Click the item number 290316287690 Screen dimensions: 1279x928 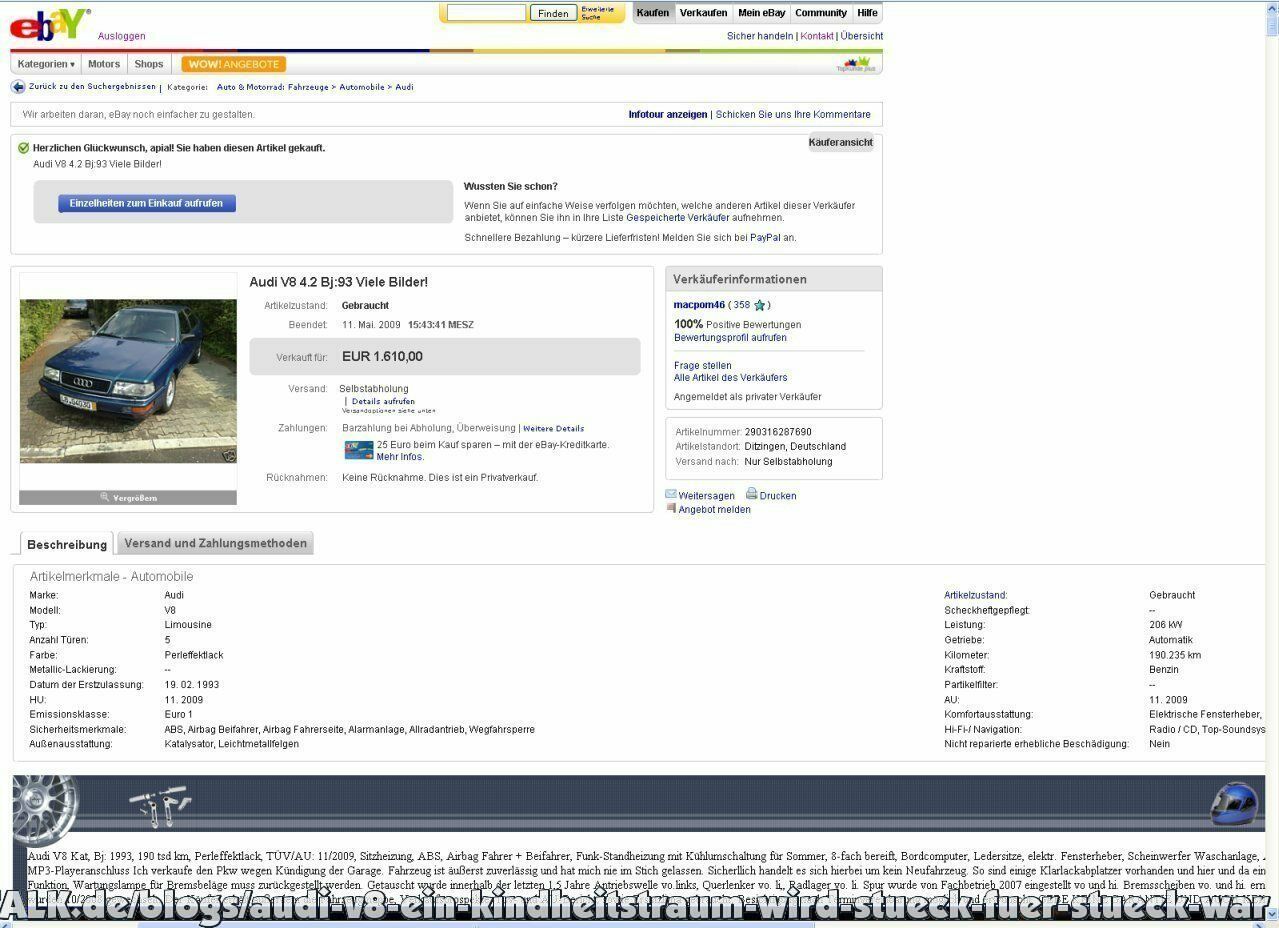[778, 432]
